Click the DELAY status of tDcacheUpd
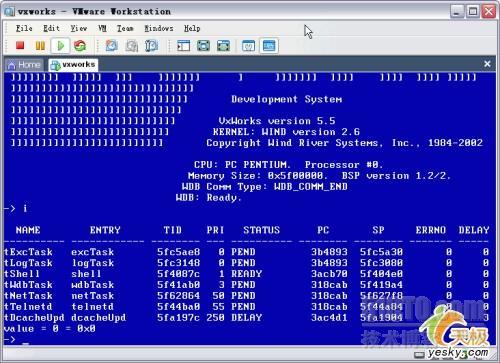 click(x=247, y=318)
